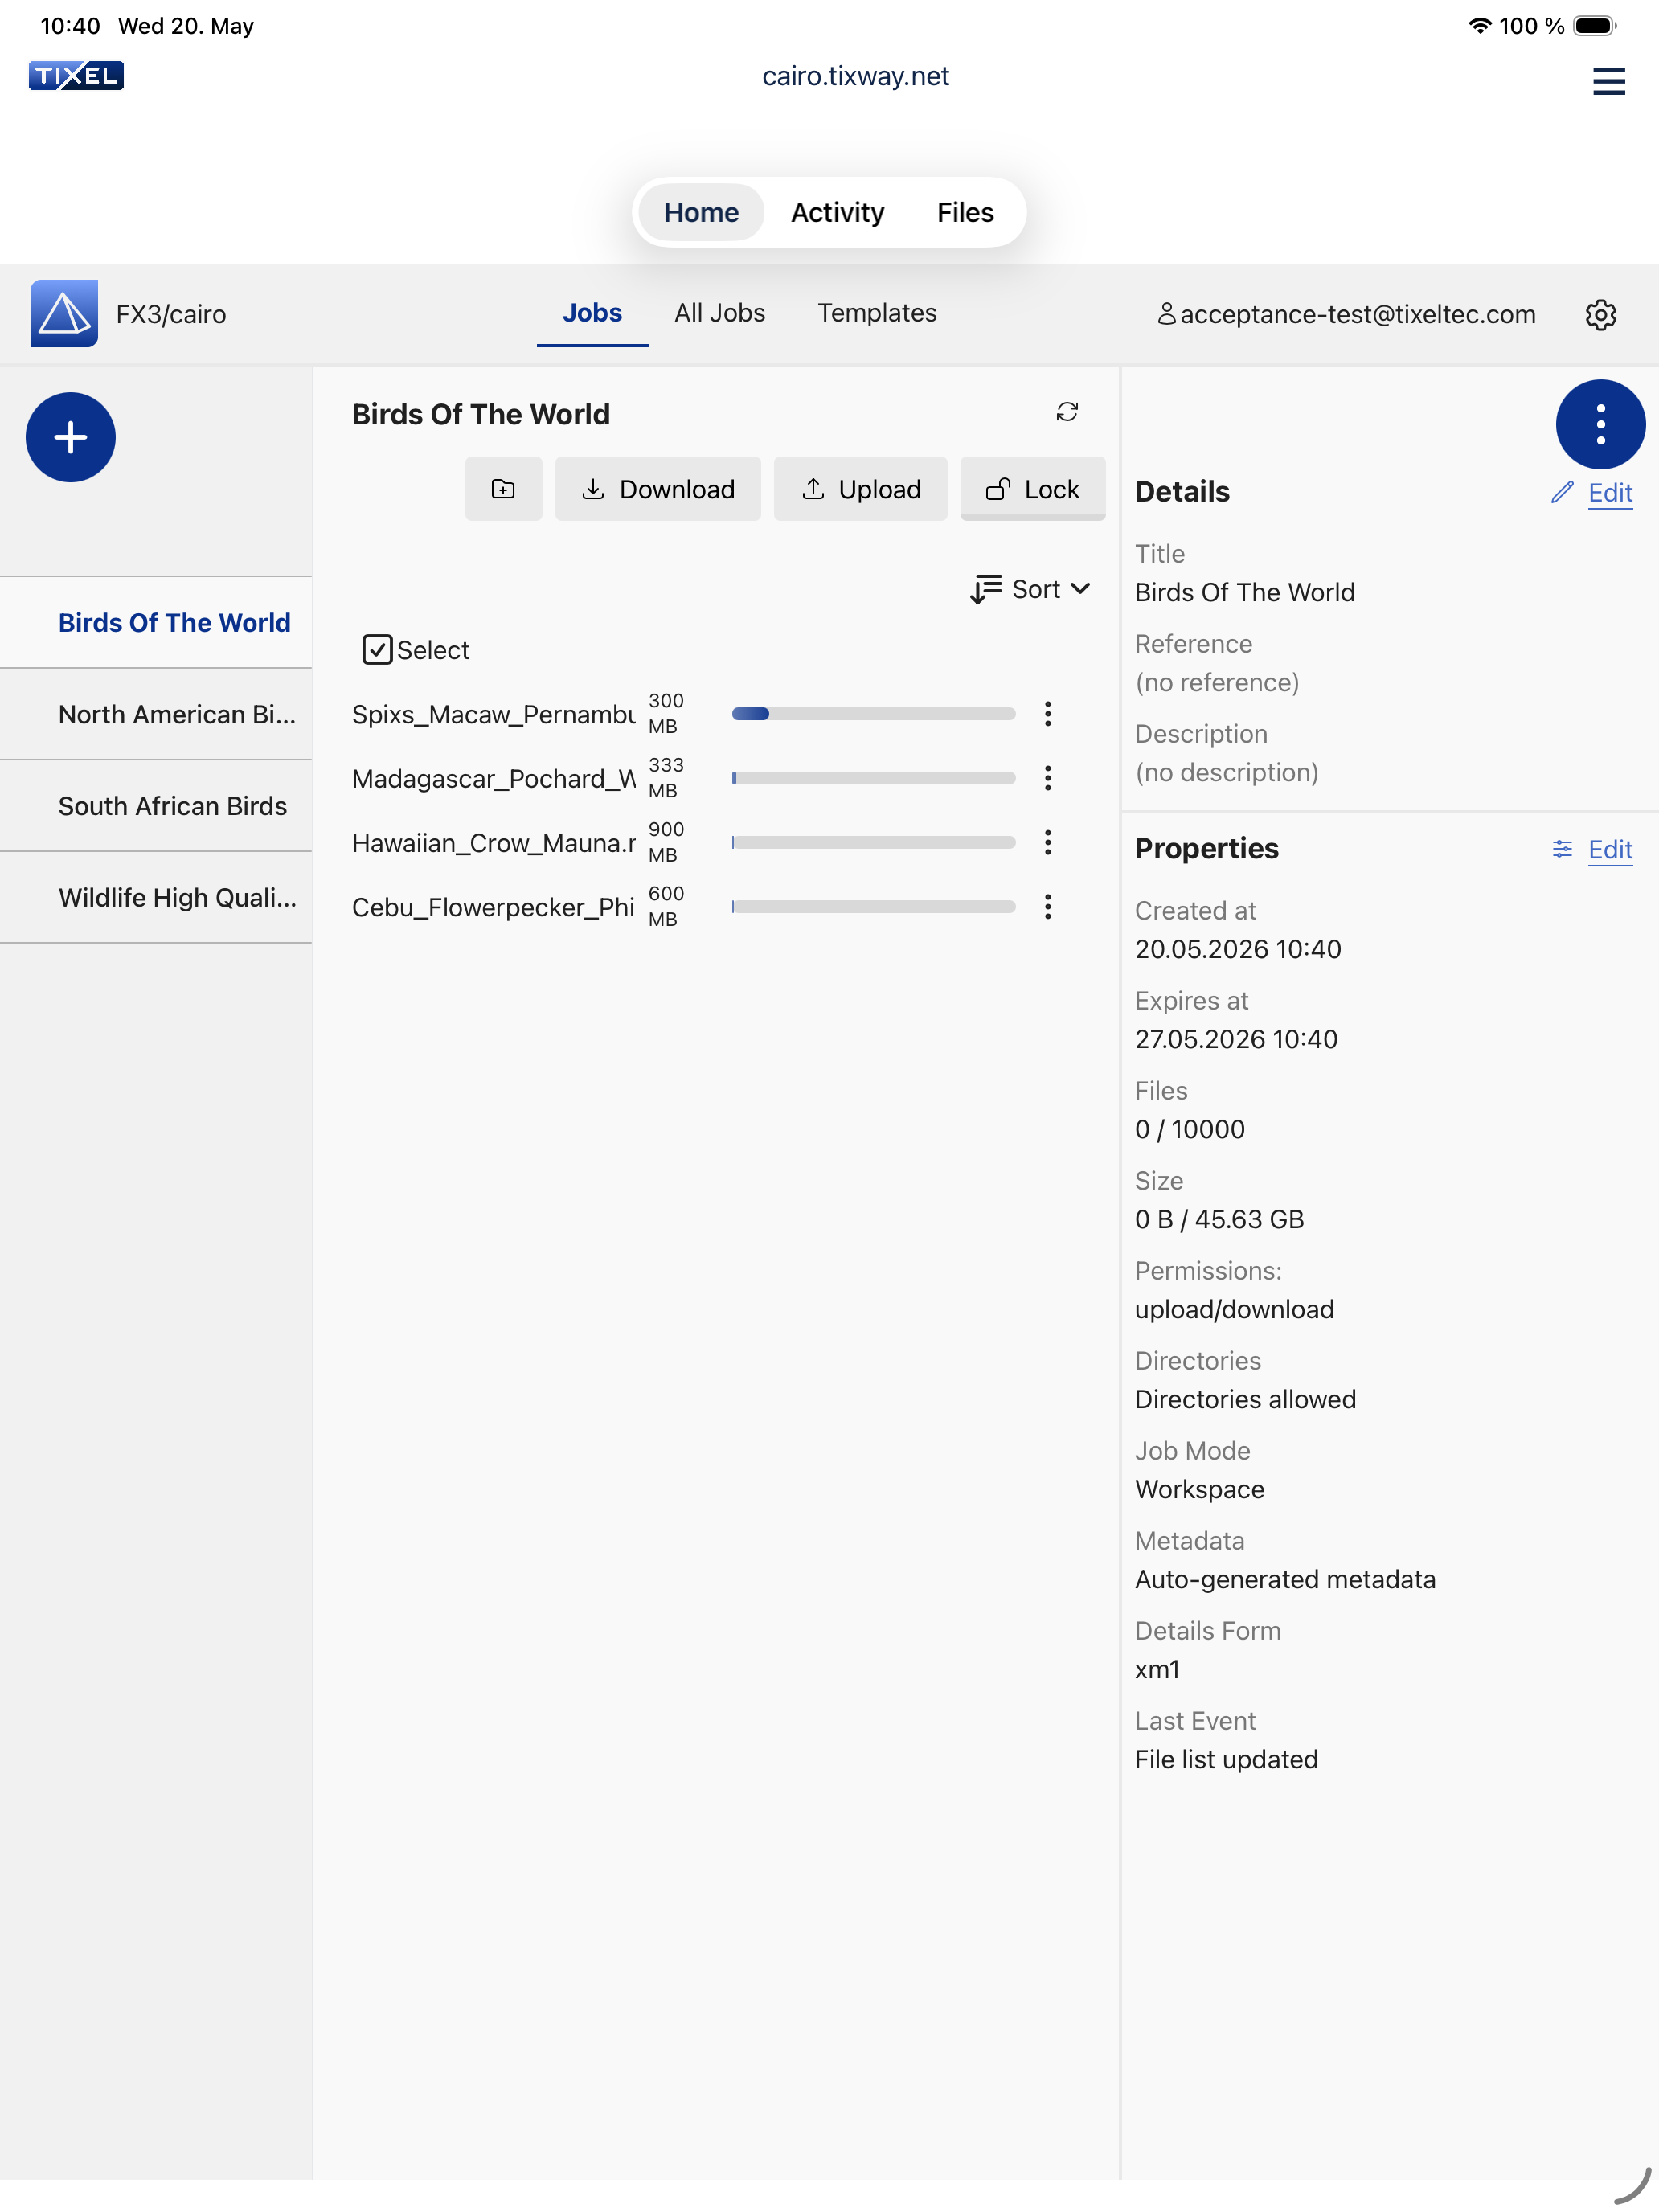This screenshot has height=2212, width=1659.
Task: Select the Wildlife High Quali... job
Action: (x=156, y=897)
